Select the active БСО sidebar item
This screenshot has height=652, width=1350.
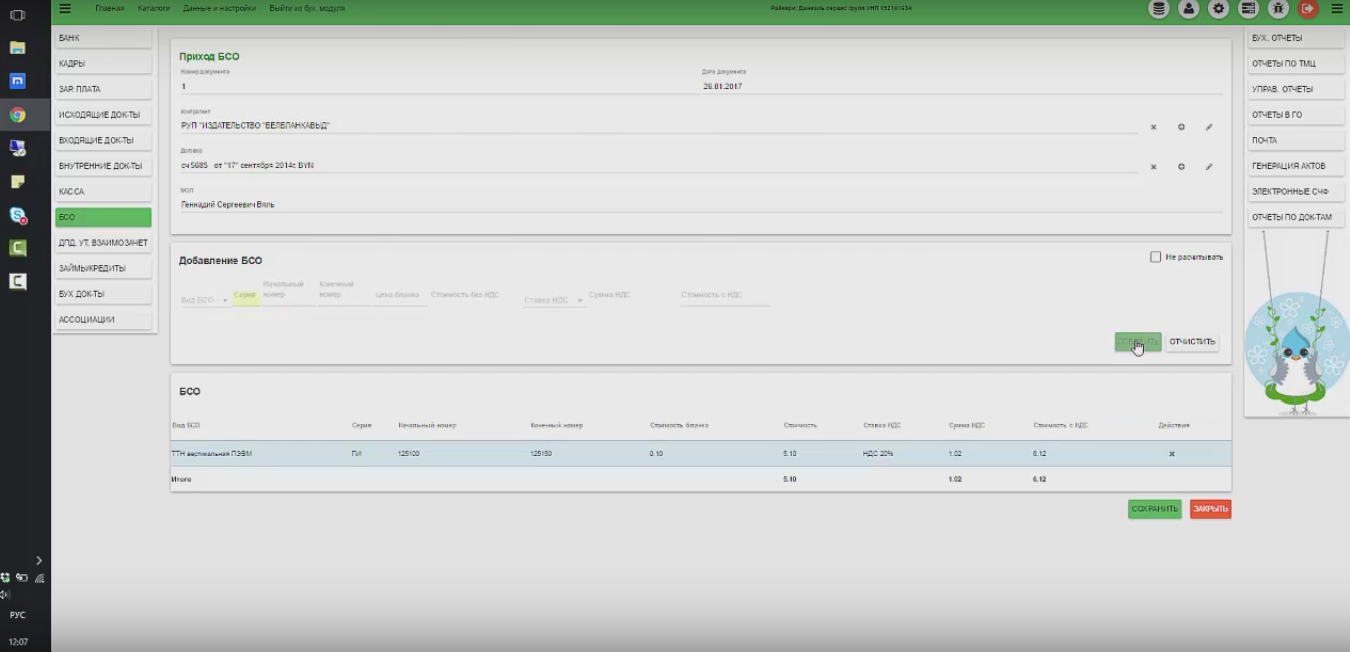103,217
